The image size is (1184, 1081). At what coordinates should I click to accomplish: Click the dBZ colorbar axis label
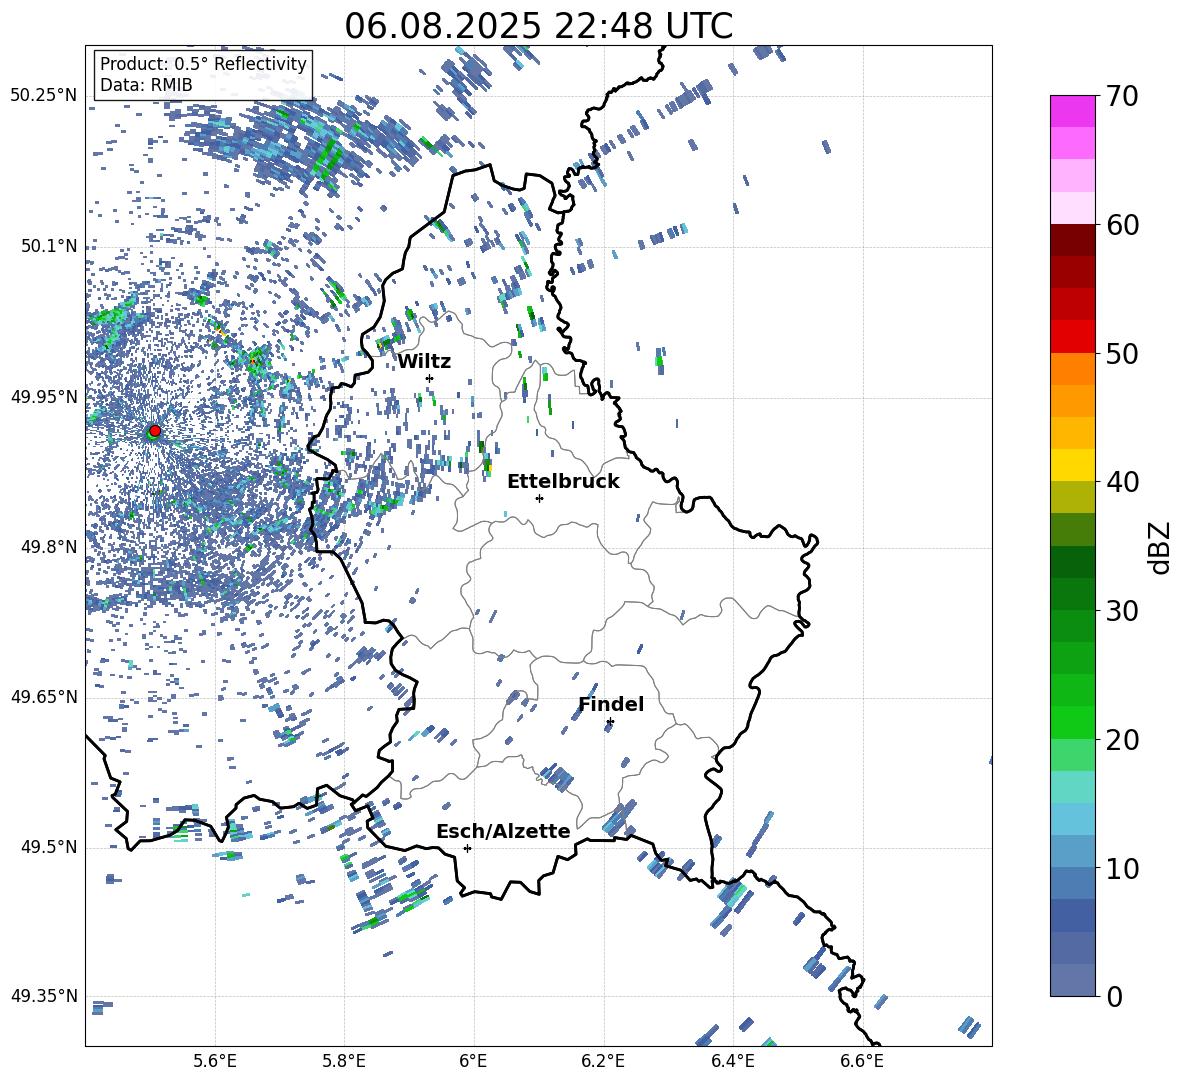click(x=1159, y=547)
